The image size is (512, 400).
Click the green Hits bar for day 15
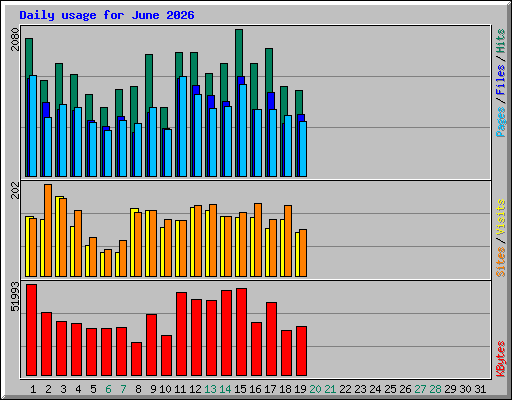tap(239, 53)
